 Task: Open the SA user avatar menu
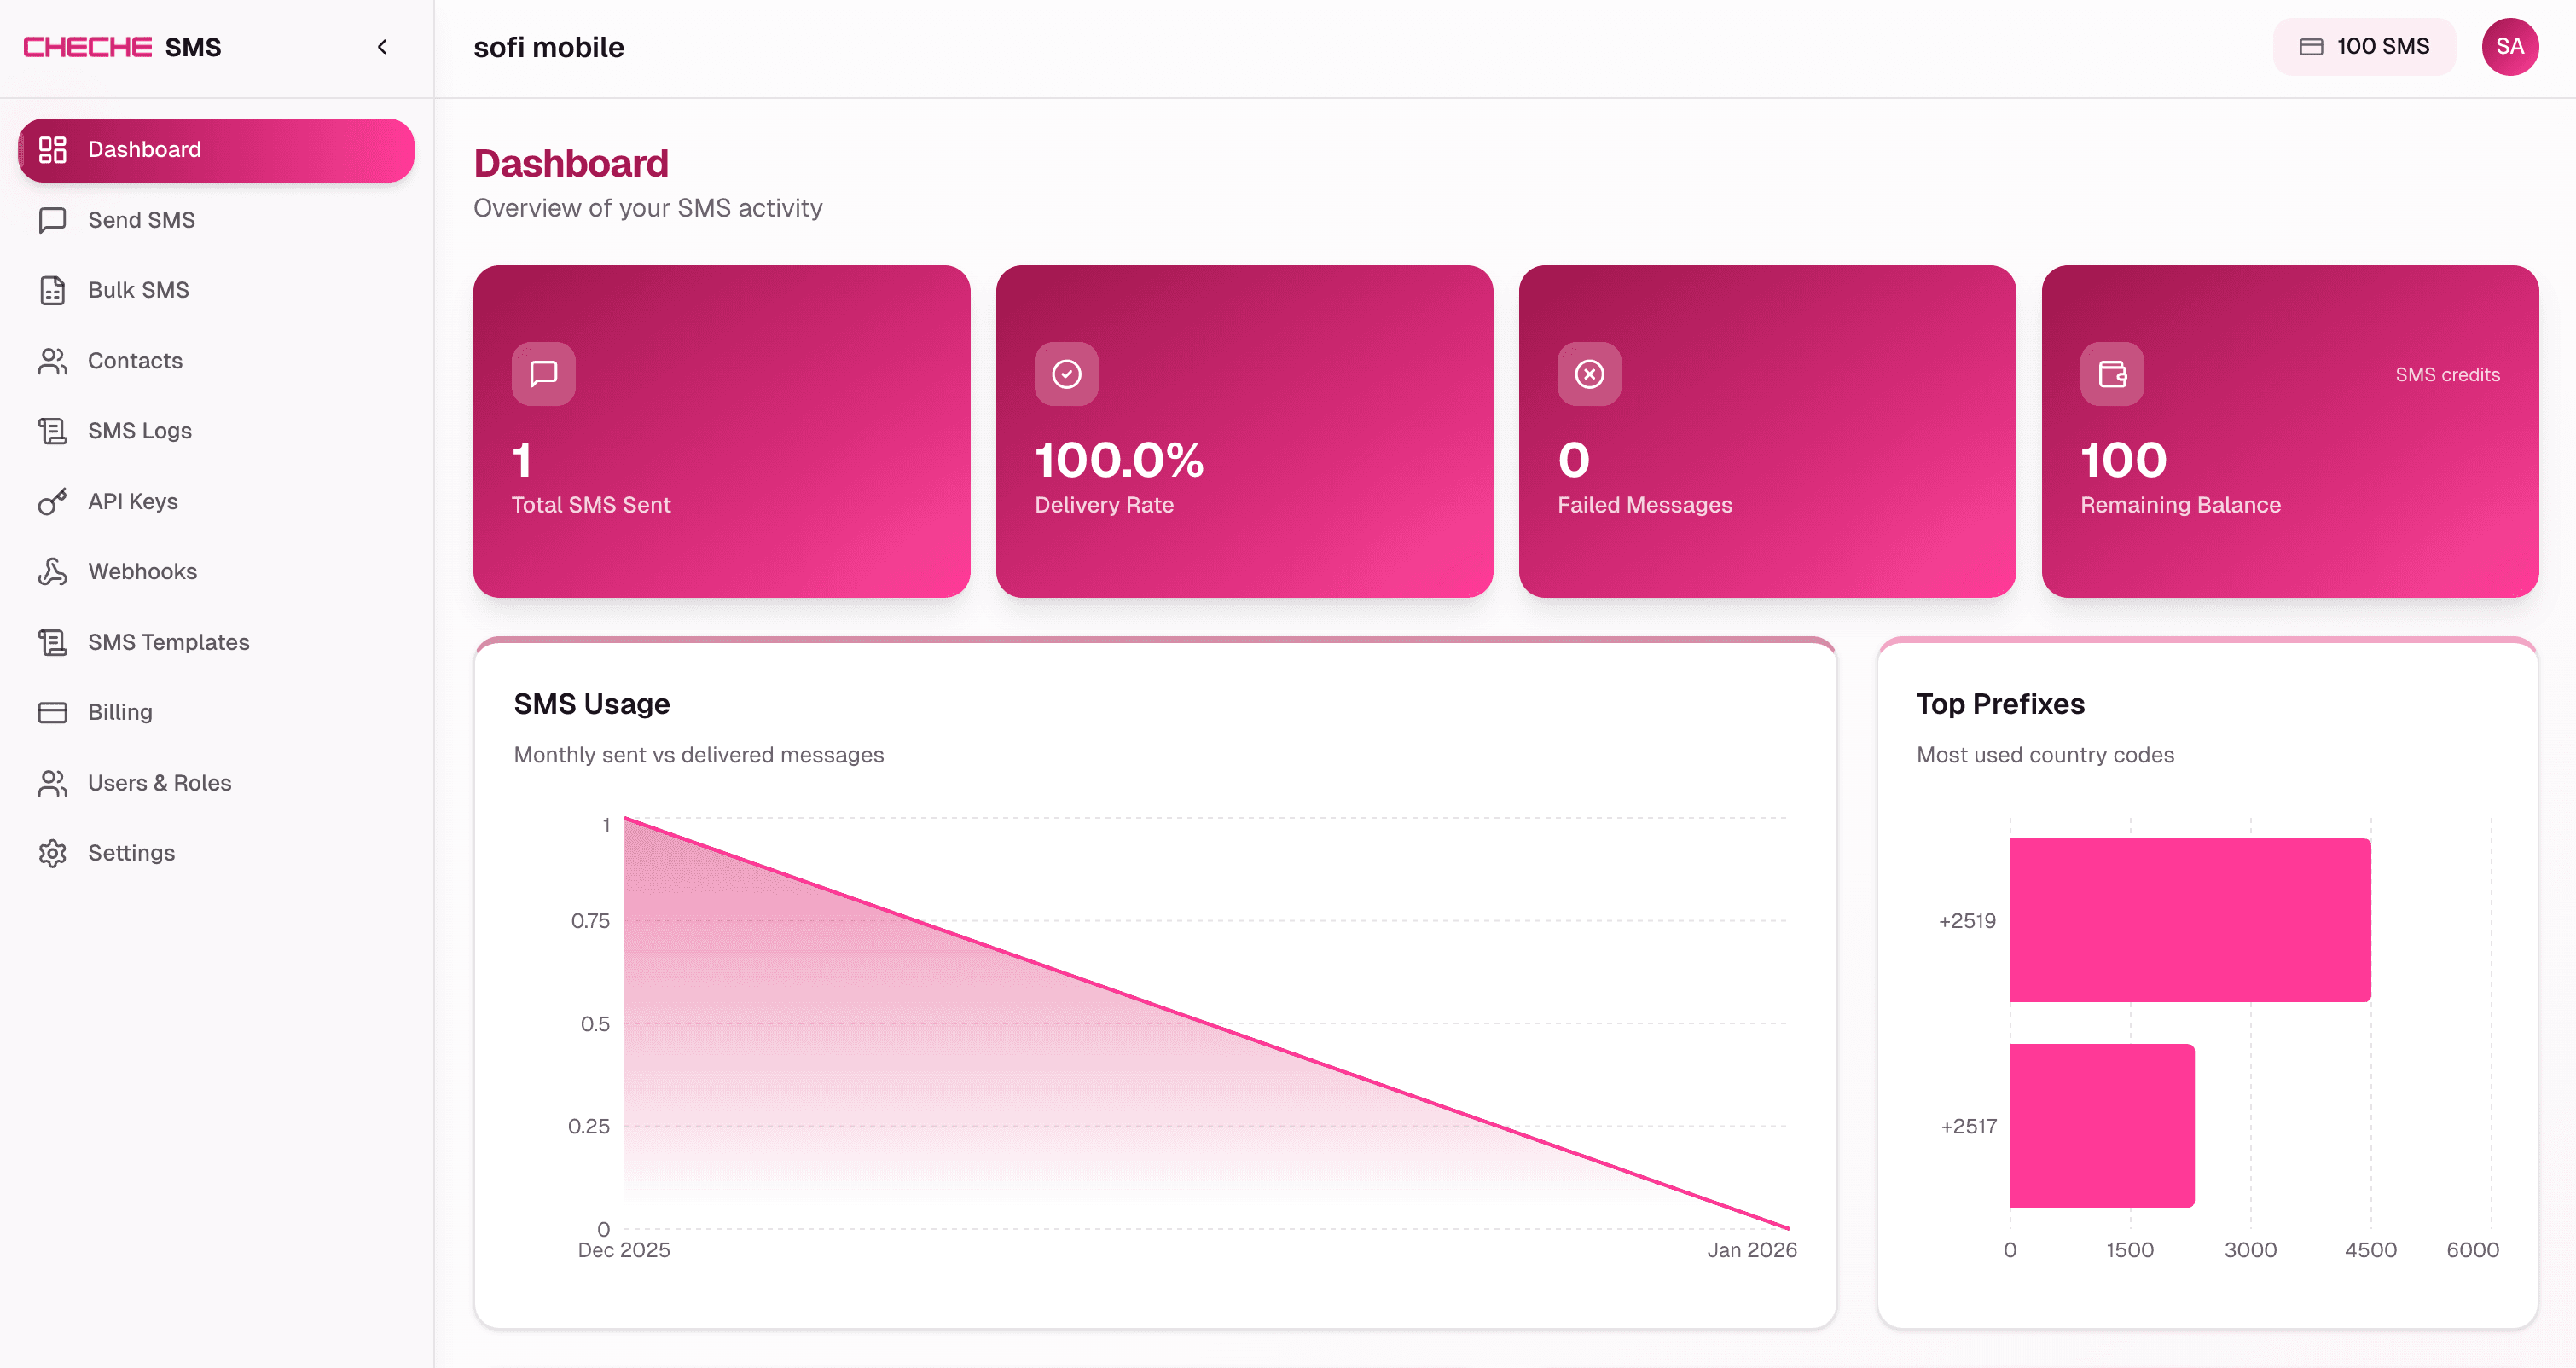[x=2509, y=47]
